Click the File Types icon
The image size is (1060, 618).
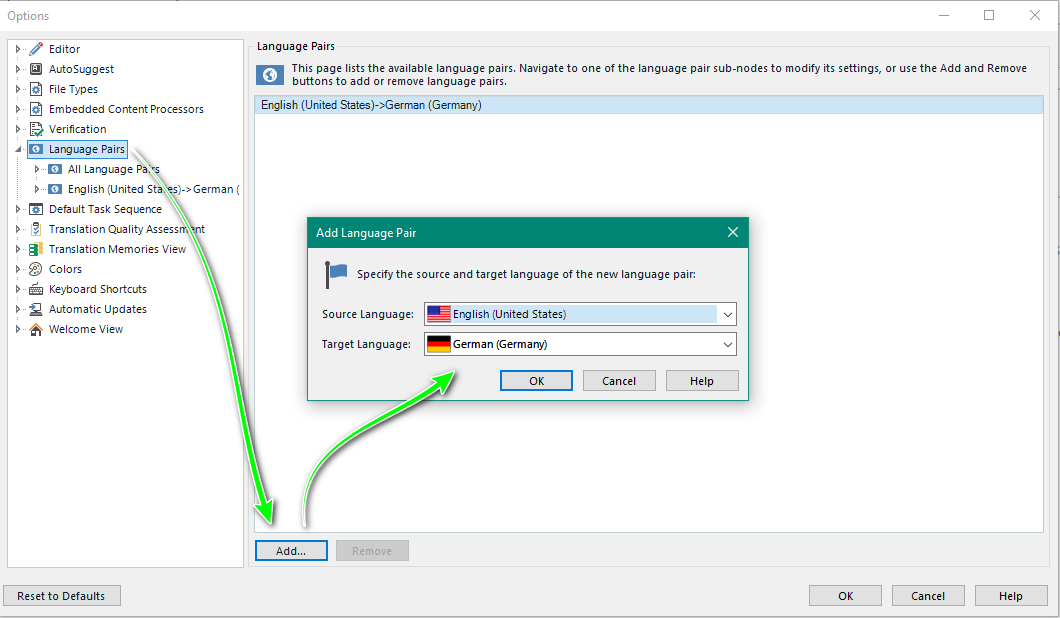pos(36,89)
